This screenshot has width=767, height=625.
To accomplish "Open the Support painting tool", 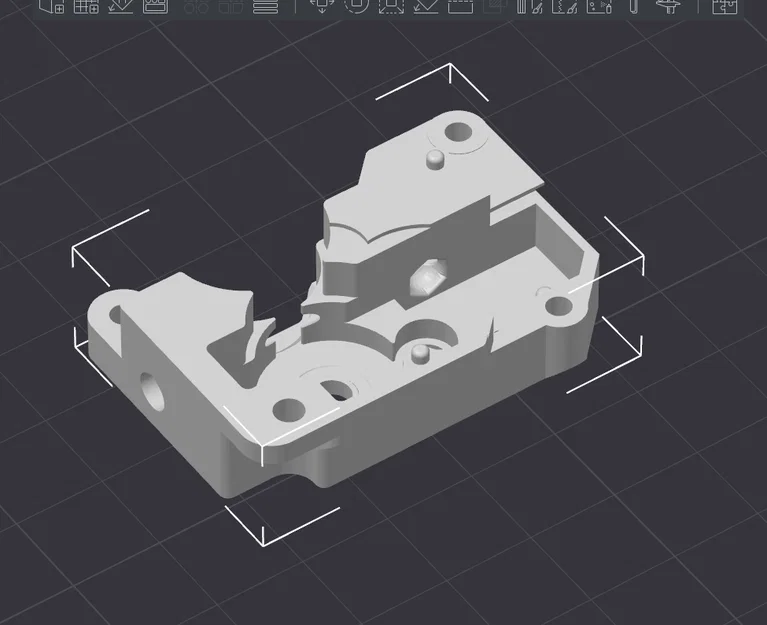I will click(x=530, y=6).
